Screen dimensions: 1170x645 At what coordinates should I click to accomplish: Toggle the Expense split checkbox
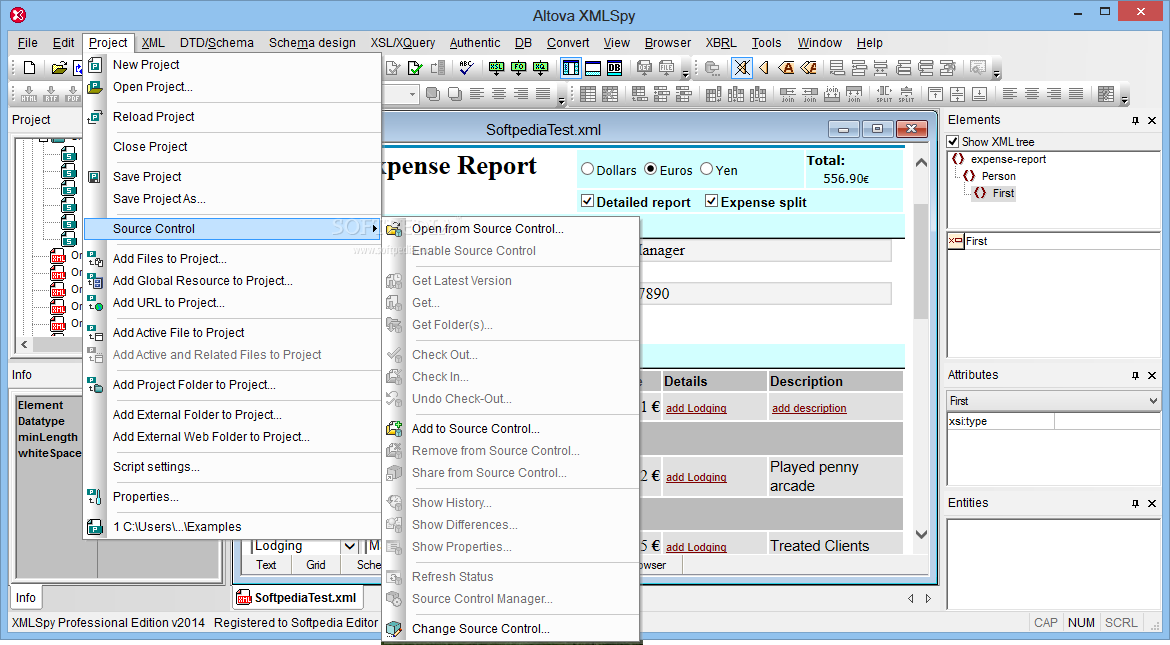tap(711, 201)
